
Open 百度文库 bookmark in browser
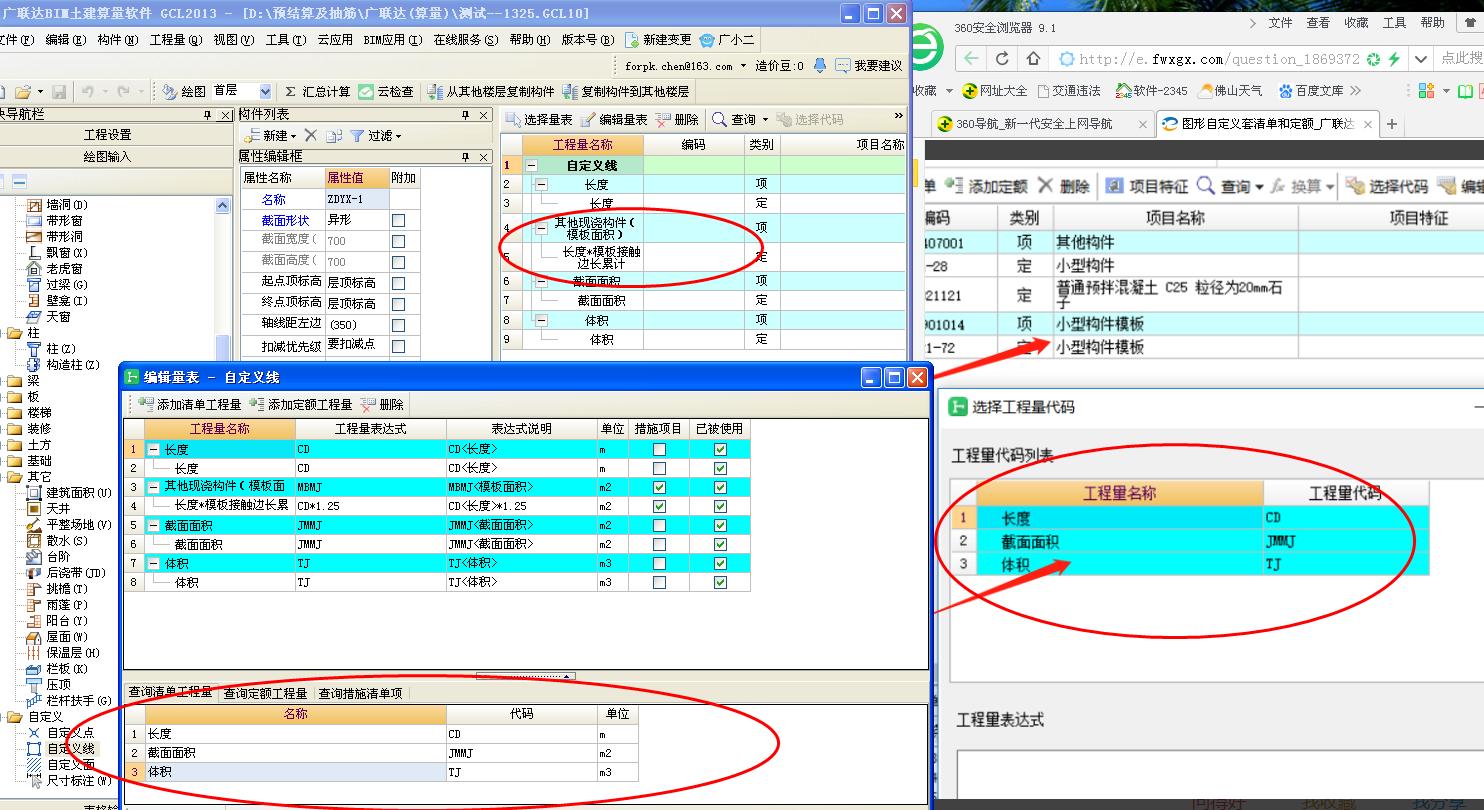coord(1310,91)
